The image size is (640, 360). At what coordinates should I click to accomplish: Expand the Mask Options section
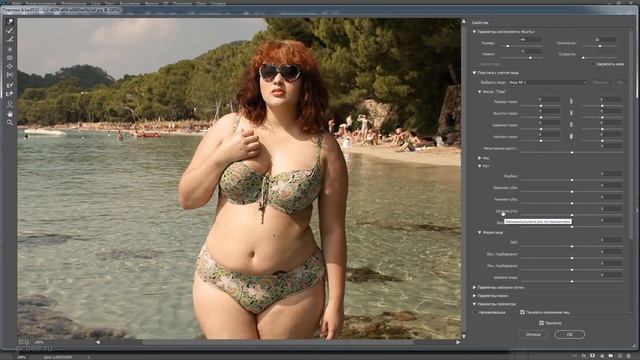pyautogui.click(x=475, y=296)
